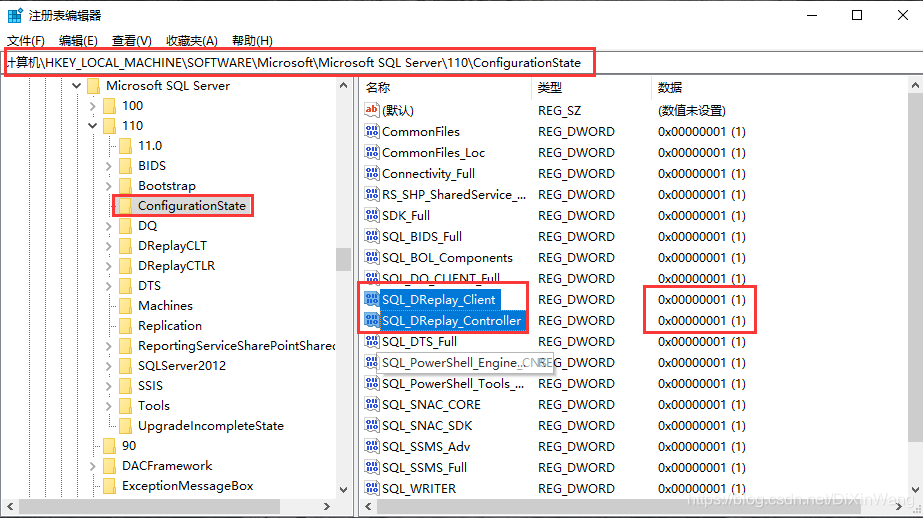
Task: Click the SQL_BIDS_Full DWORD value icon
Action: pos(371,237)
